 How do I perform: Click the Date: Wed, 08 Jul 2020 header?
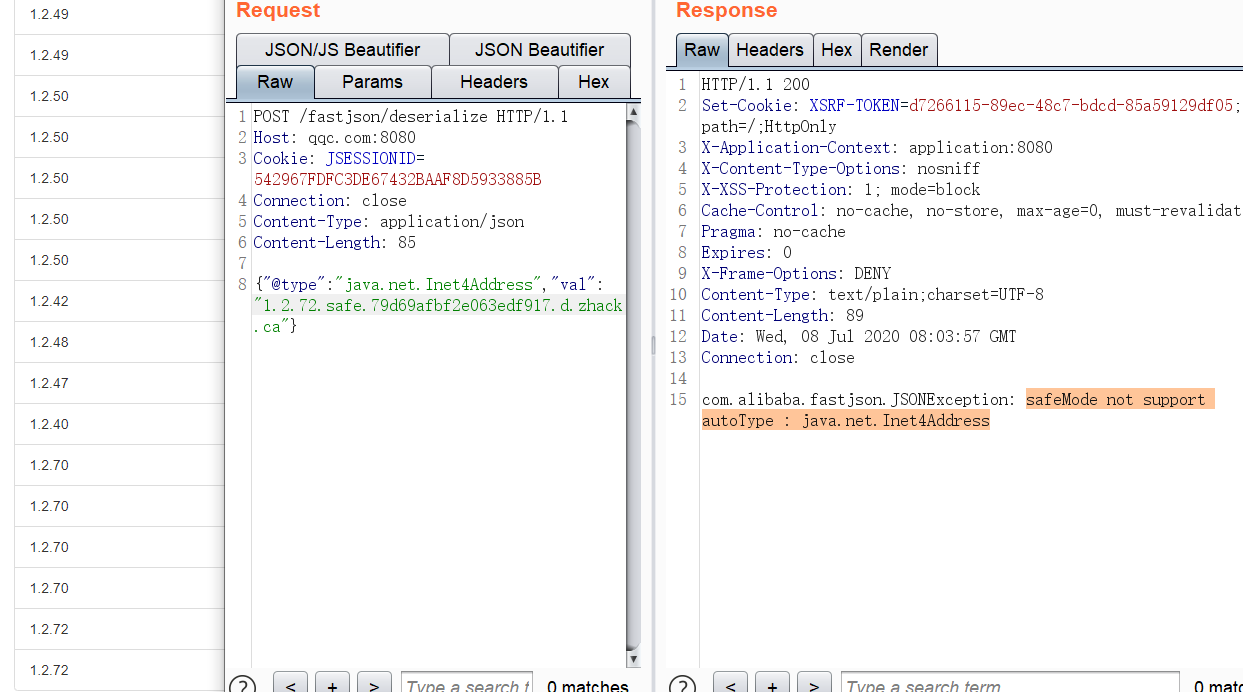pos(858,337)
